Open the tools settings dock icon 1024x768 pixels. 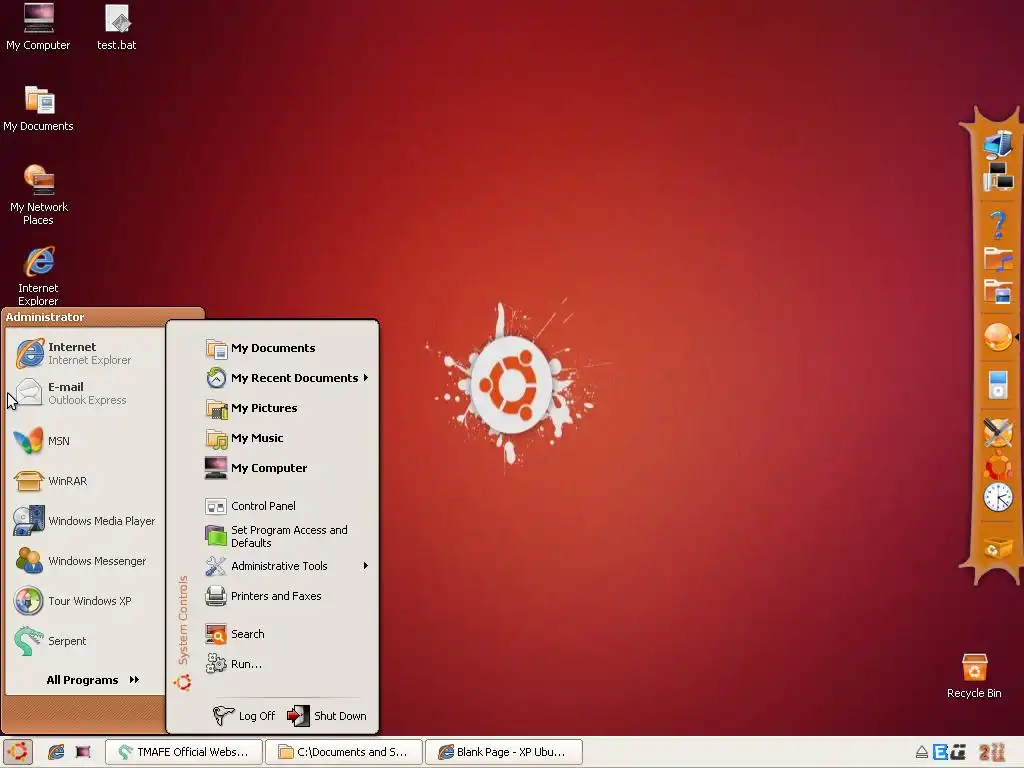pos(998,432)
